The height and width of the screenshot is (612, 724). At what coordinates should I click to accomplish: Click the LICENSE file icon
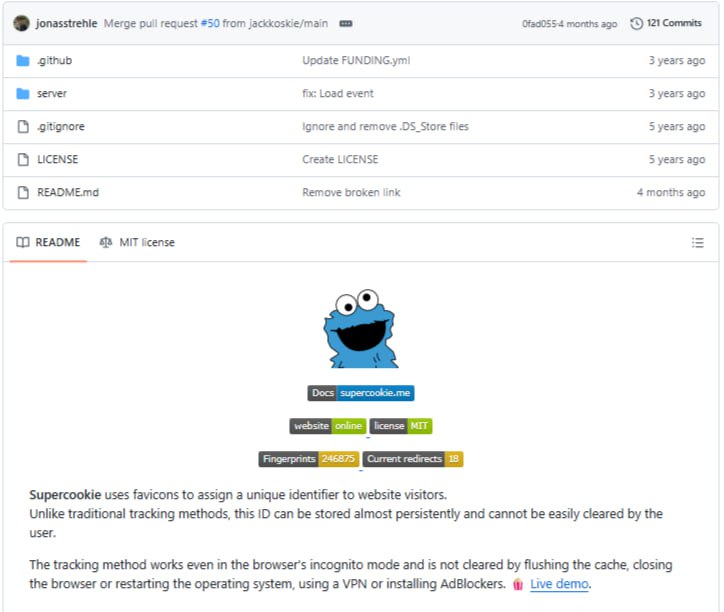[23, 159]
